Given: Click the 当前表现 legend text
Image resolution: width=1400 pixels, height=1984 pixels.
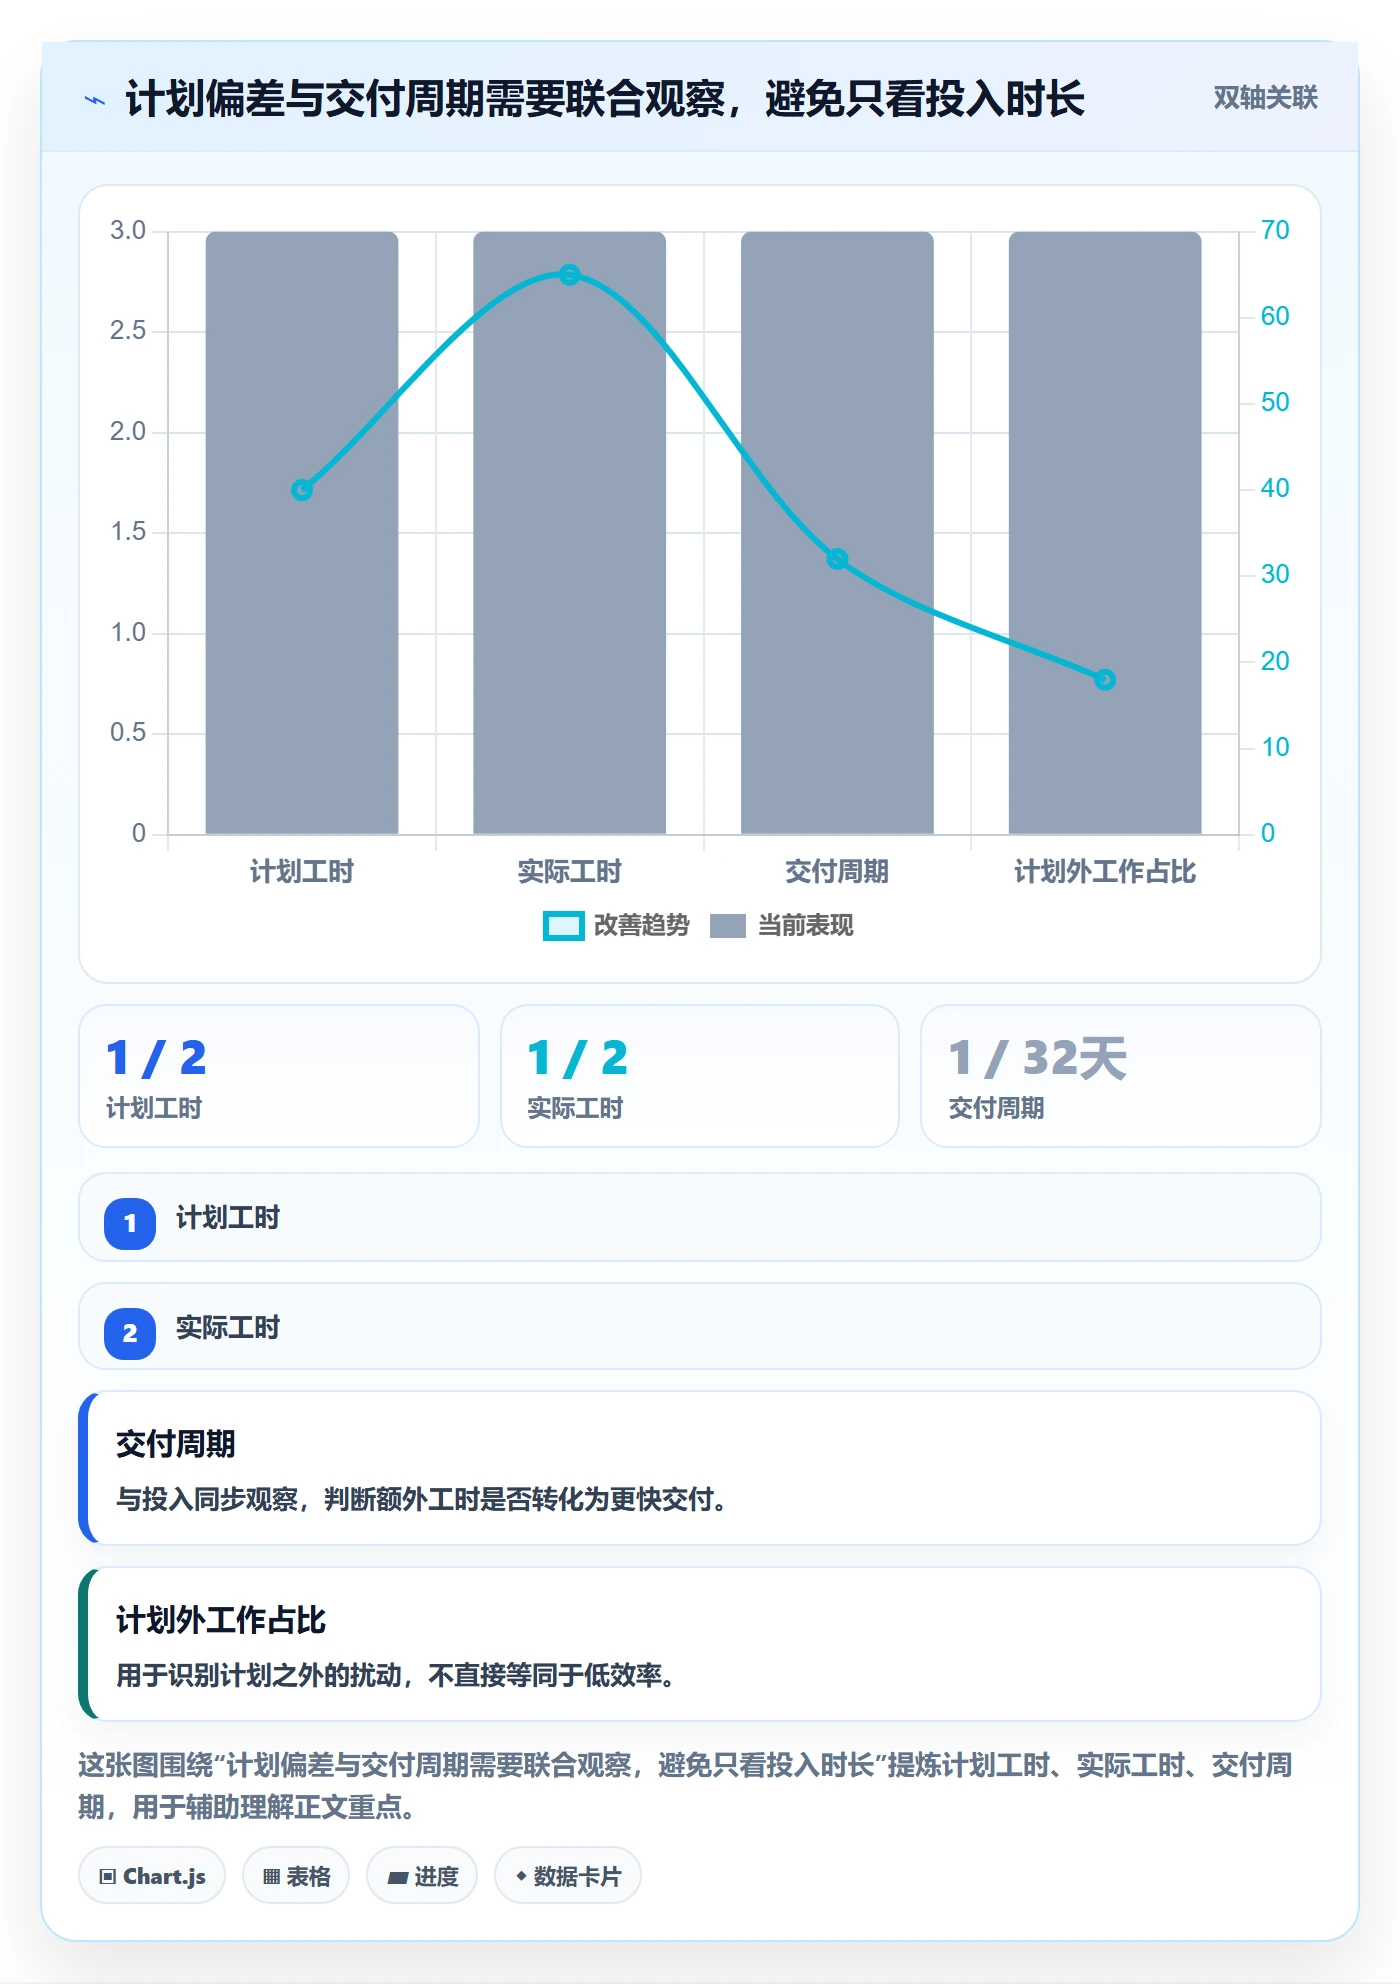Looking at the screenshot, I should point(806,926).
